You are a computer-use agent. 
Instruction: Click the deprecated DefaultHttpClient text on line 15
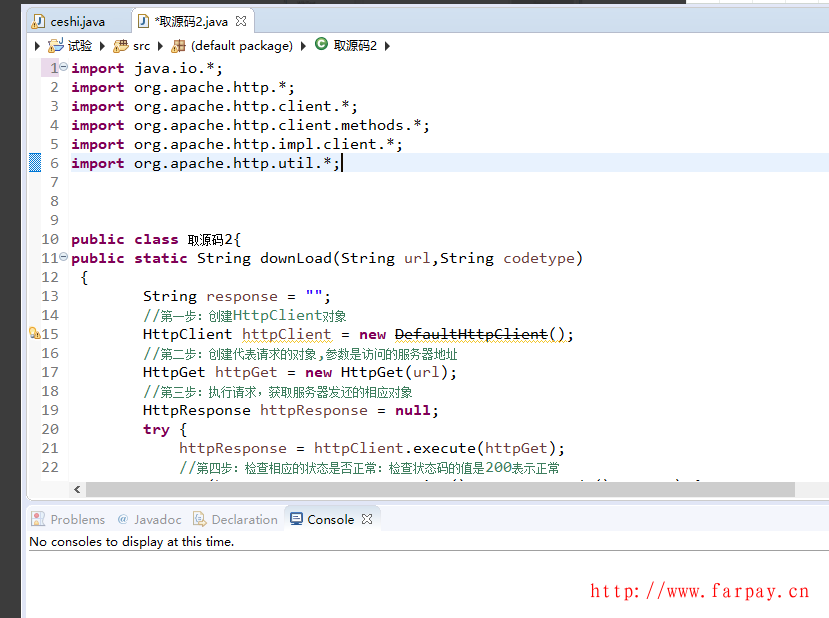[471, 334]
